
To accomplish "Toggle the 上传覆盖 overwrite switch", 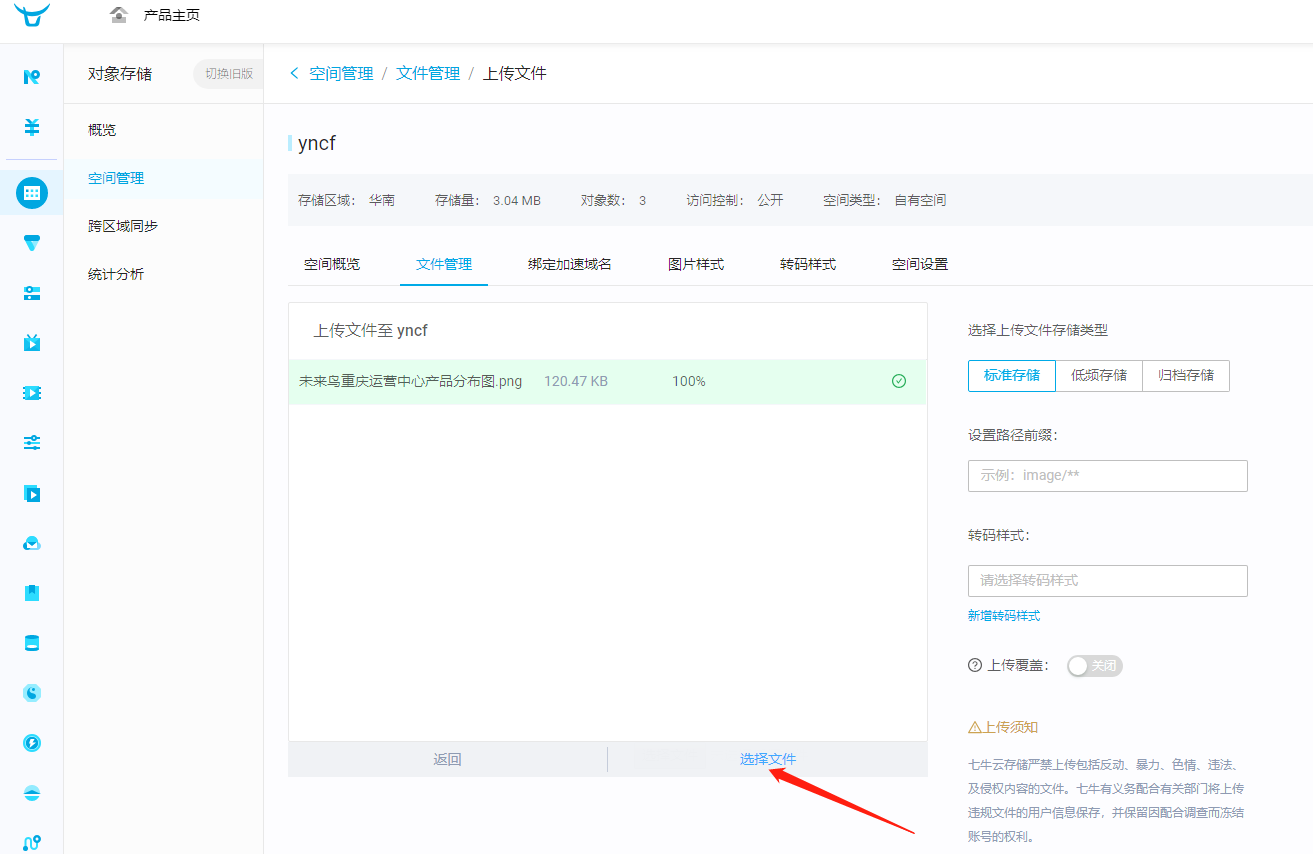I will [1094, 666].
